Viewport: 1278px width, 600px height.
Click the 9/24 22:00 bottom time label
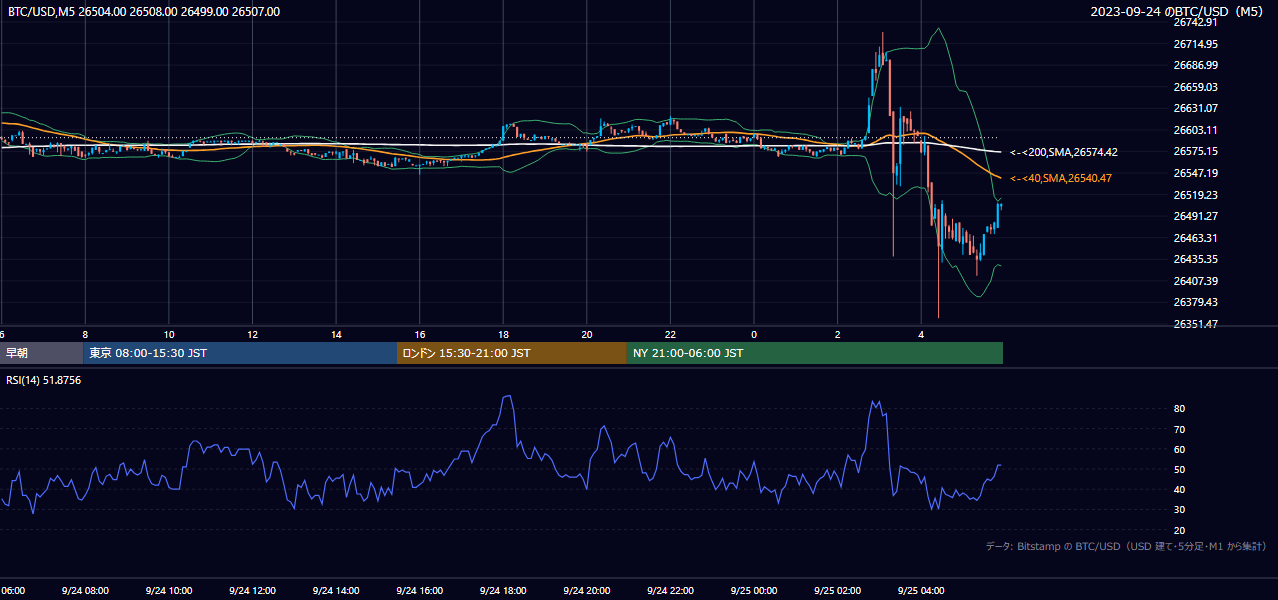tap(670, 591)
